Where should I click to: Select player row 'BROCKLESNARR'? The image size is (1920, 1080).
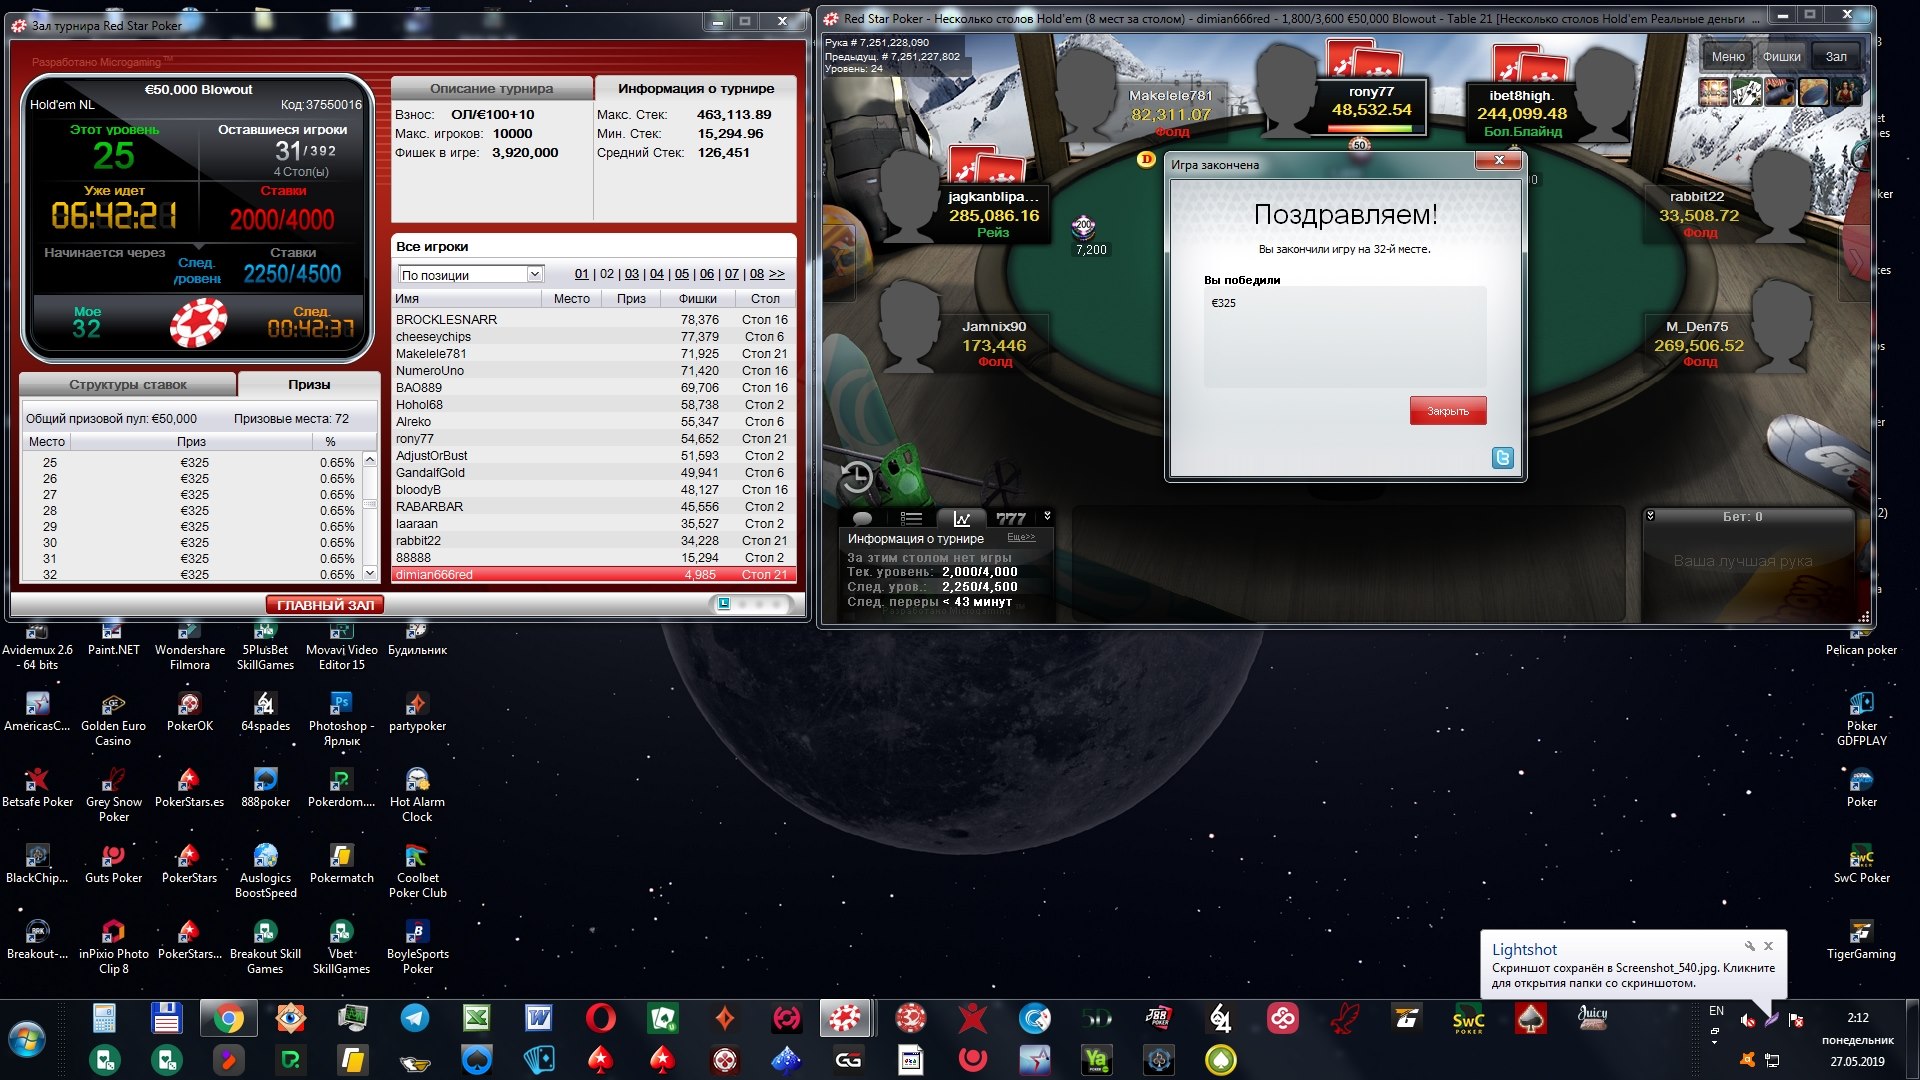click(x=592, y=320)
